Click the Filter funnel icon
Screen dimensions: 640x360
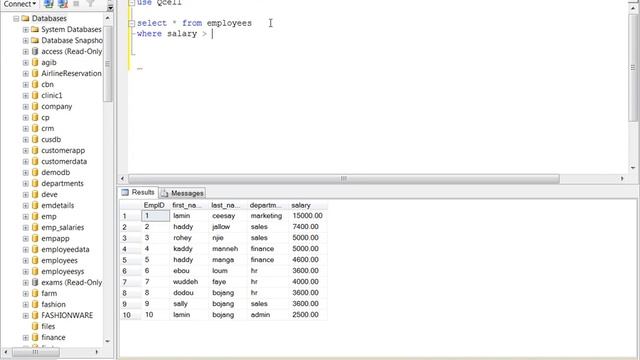coord(91,4)
